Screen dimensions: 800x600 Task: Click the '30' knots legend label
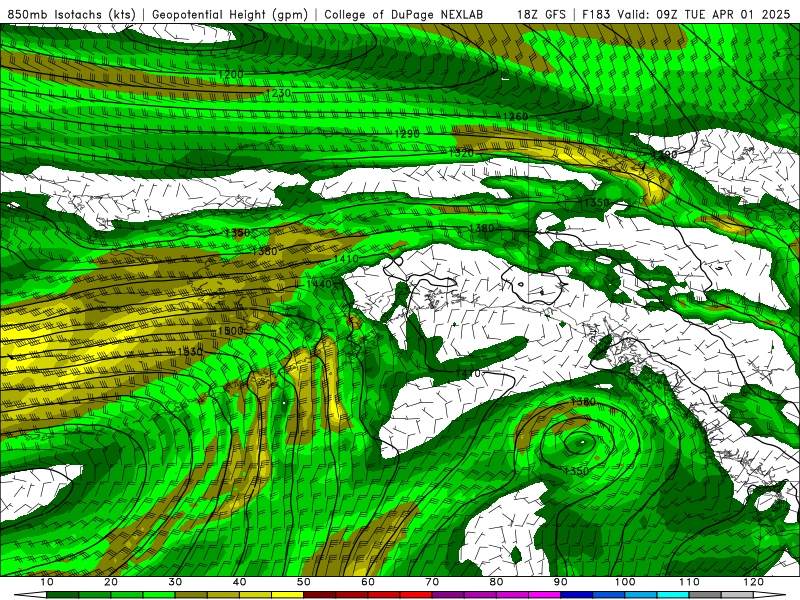point(175,582)
